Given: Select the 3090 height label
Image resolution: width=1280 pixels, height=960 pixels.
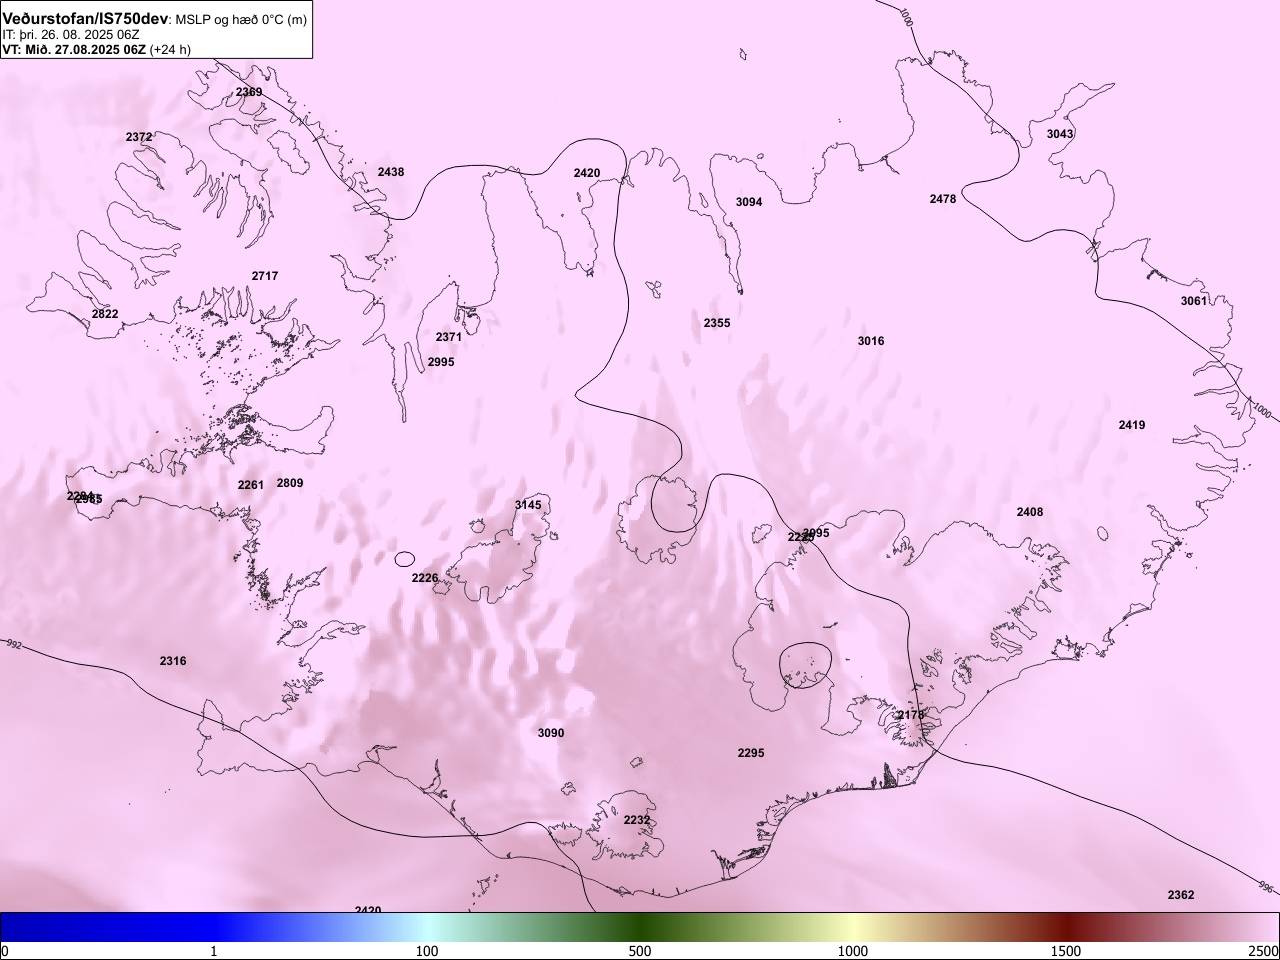Looking at the screenshot, I should tap(551, 733).
